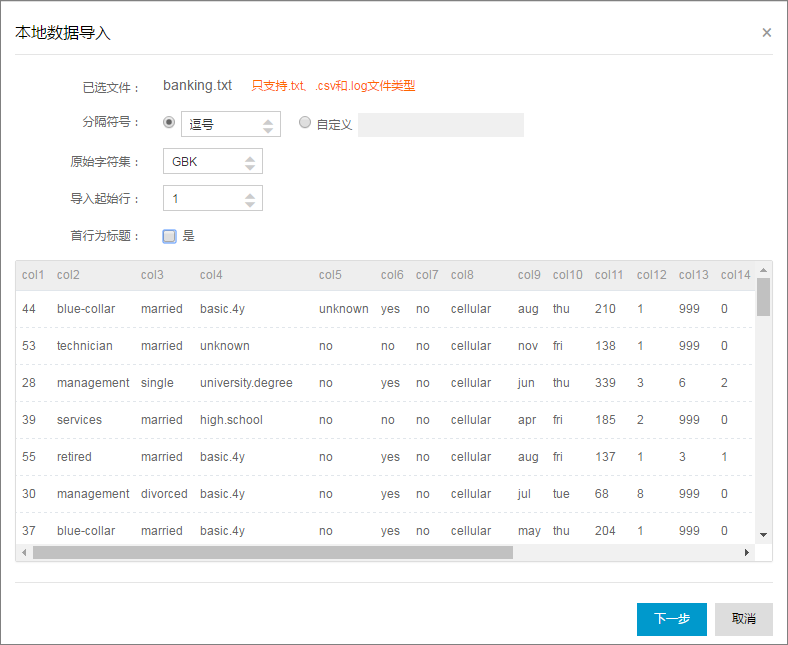
Task: Click the 68 value cell
Action: [x=602, y=494]
